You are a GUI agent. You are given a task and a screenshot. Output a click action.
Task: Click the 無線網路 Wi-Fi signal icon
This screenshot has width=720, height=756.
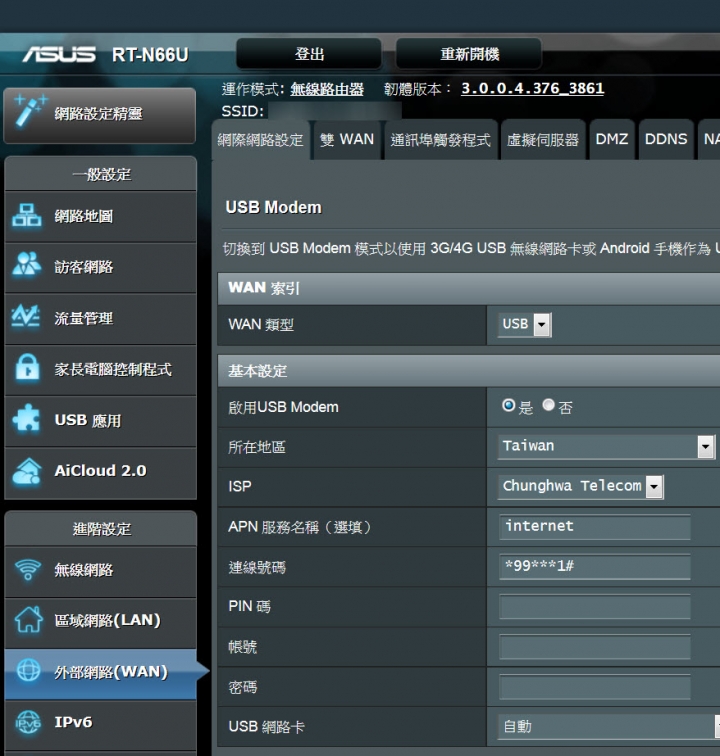28,569
